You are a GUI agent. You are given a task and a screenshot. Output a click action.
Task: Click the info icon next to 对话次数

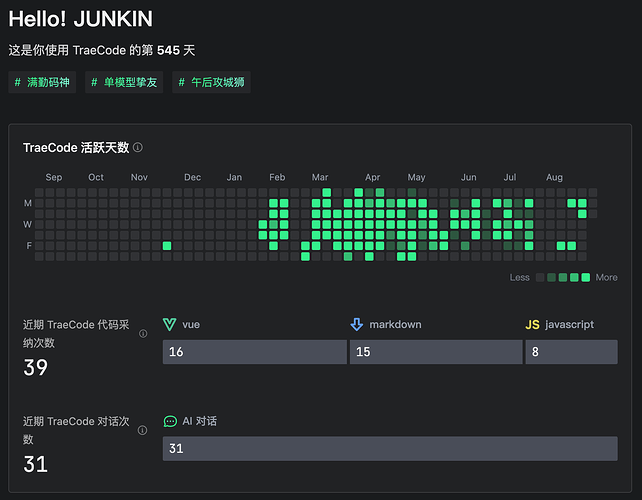point(142,430)
